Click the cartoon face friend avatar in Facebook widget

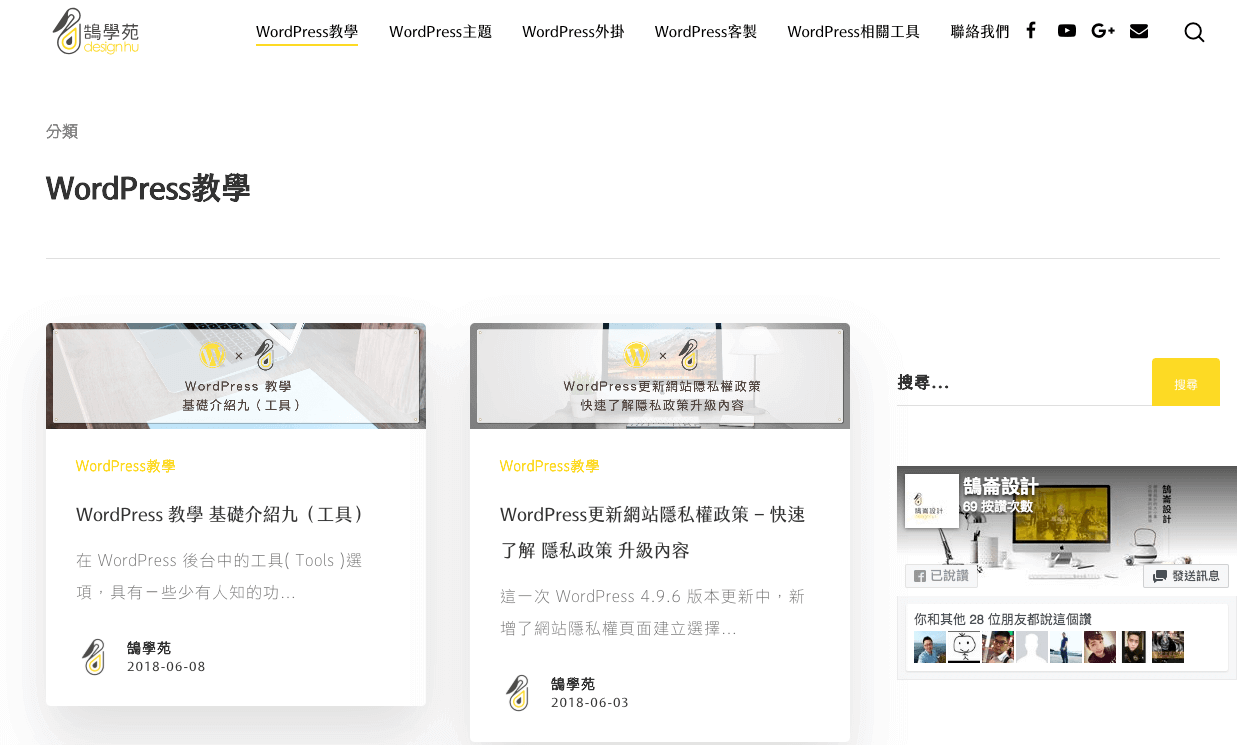(x=964, y=647)
